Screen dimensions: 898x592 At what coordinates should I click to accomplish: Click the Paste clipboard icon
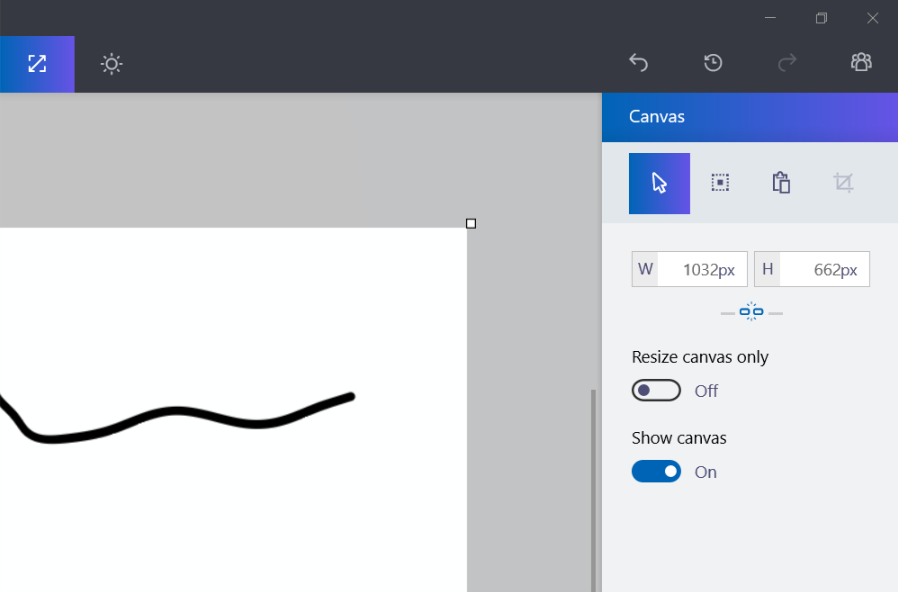click(781, 183)
